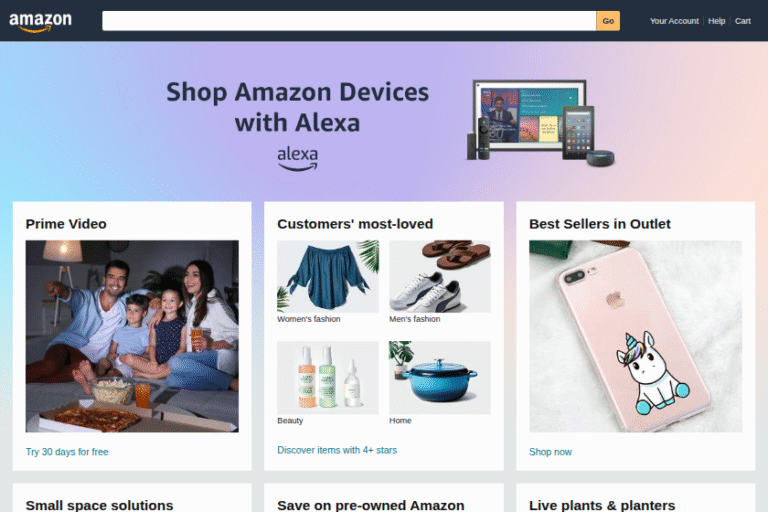Open the unicorn phone case image
This screenshot has height=512, width=768.
pyautogui.click(x=635, y=336)
